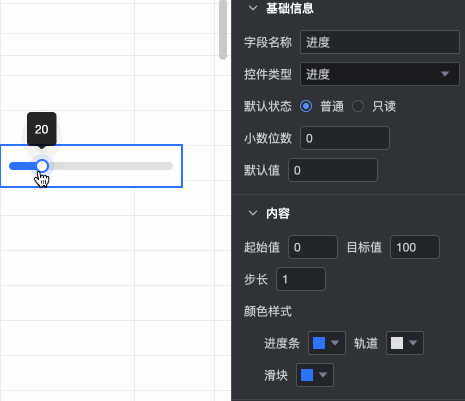Click the progress slider handle
Screen dimensions: 465x401
[42, 166]
